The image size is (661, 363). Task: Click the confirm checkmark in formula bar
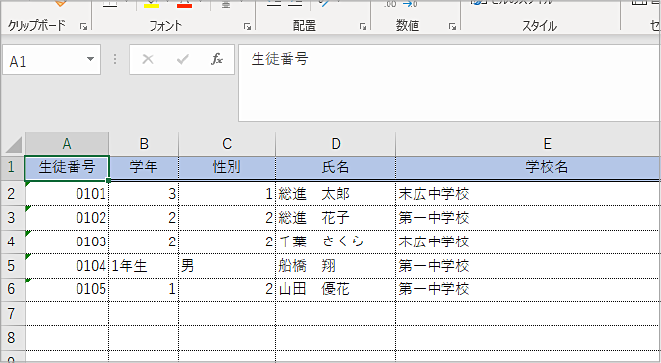183,59
